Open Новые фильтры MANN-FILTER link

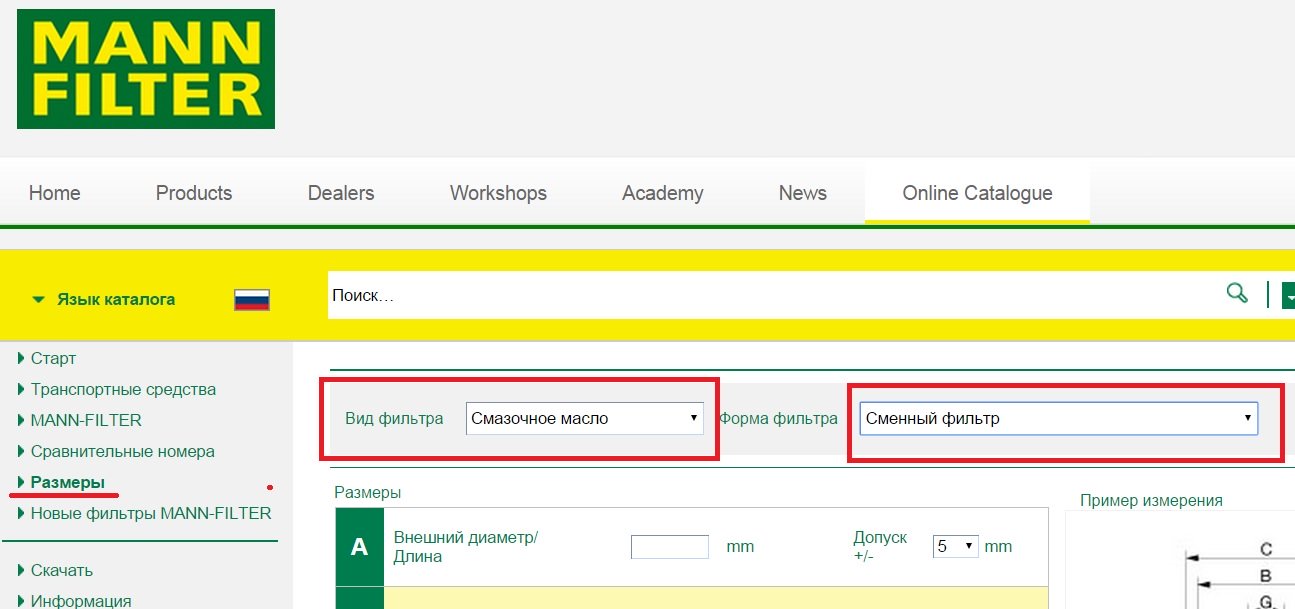pyautogui.click(x=150, y=513)
